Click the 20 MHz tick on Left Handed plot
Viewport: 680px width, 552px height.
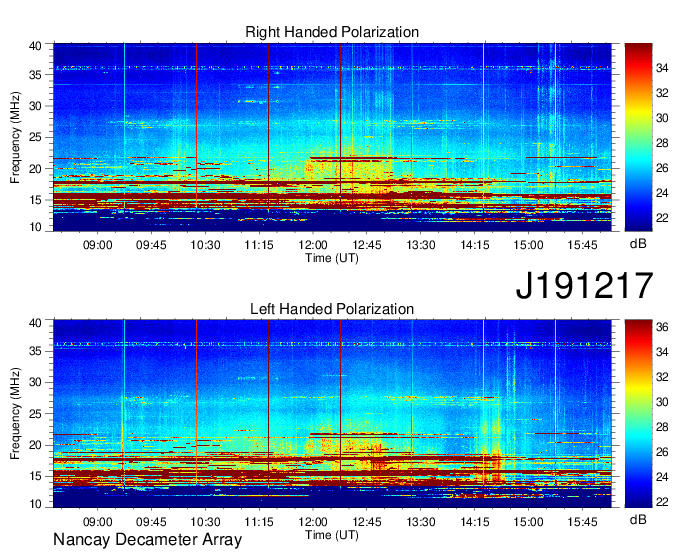pos(35,445)
